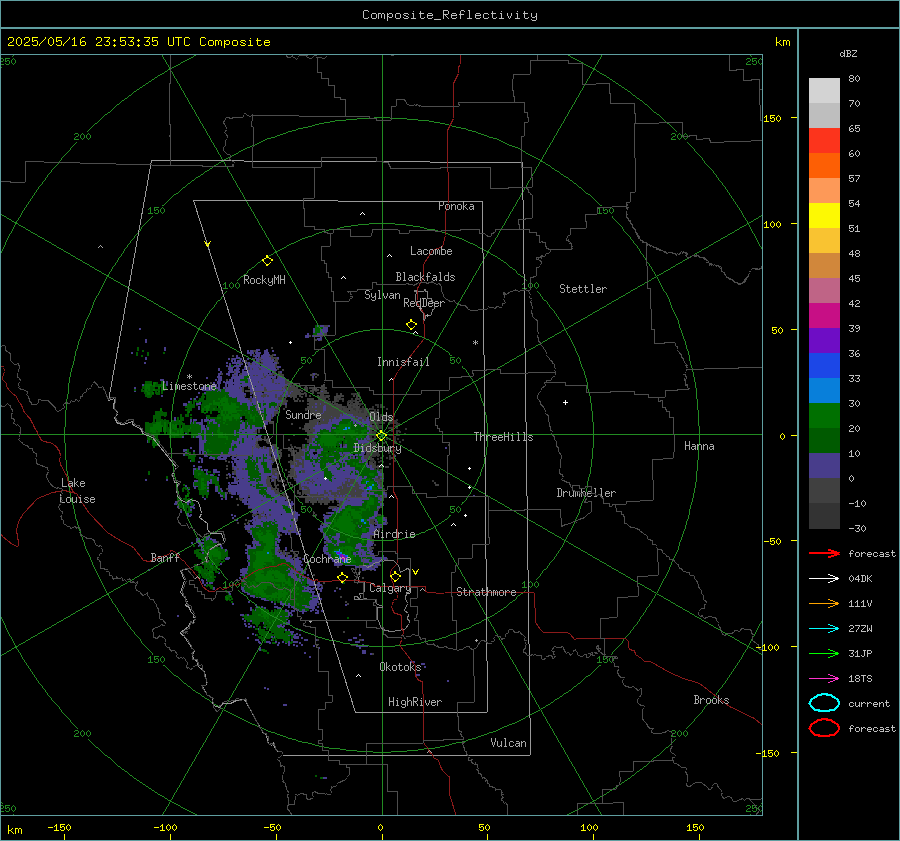Click the Cochrane map label
Viewport: 900px width, 841px height.
327,559
